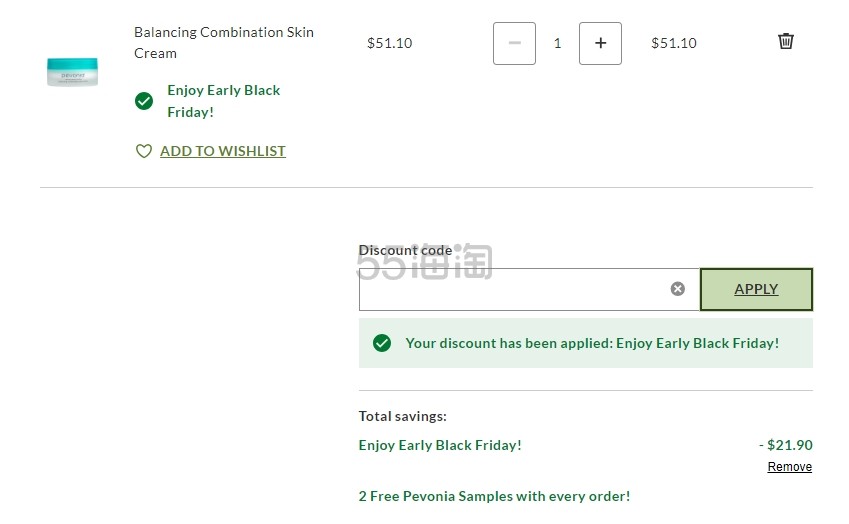Focus the Discount code input field
The height and width of the screenshot is (524, 849).
510,289
